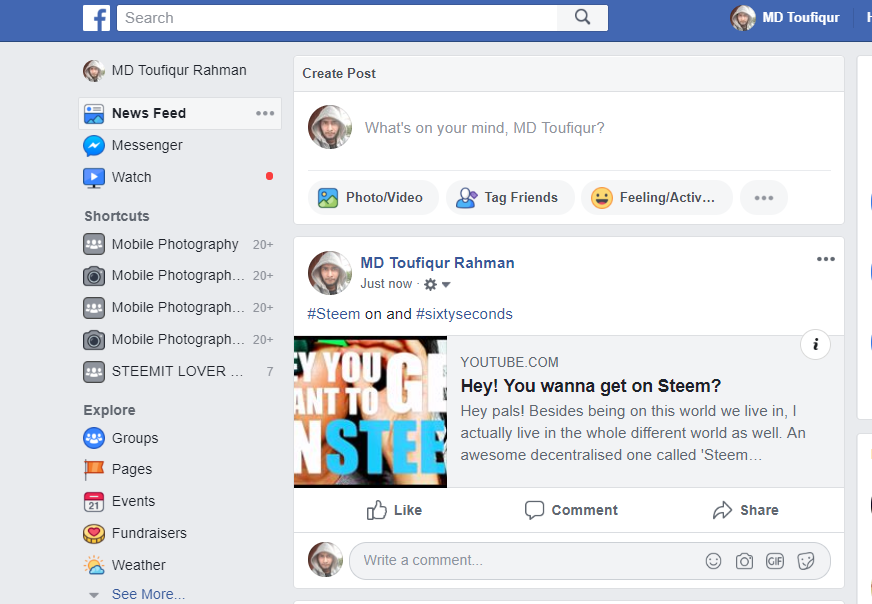872x604 pixels.
Task: Open 'Hey! You wanna get on Steem?' link
Action: [x=591, y=386]
